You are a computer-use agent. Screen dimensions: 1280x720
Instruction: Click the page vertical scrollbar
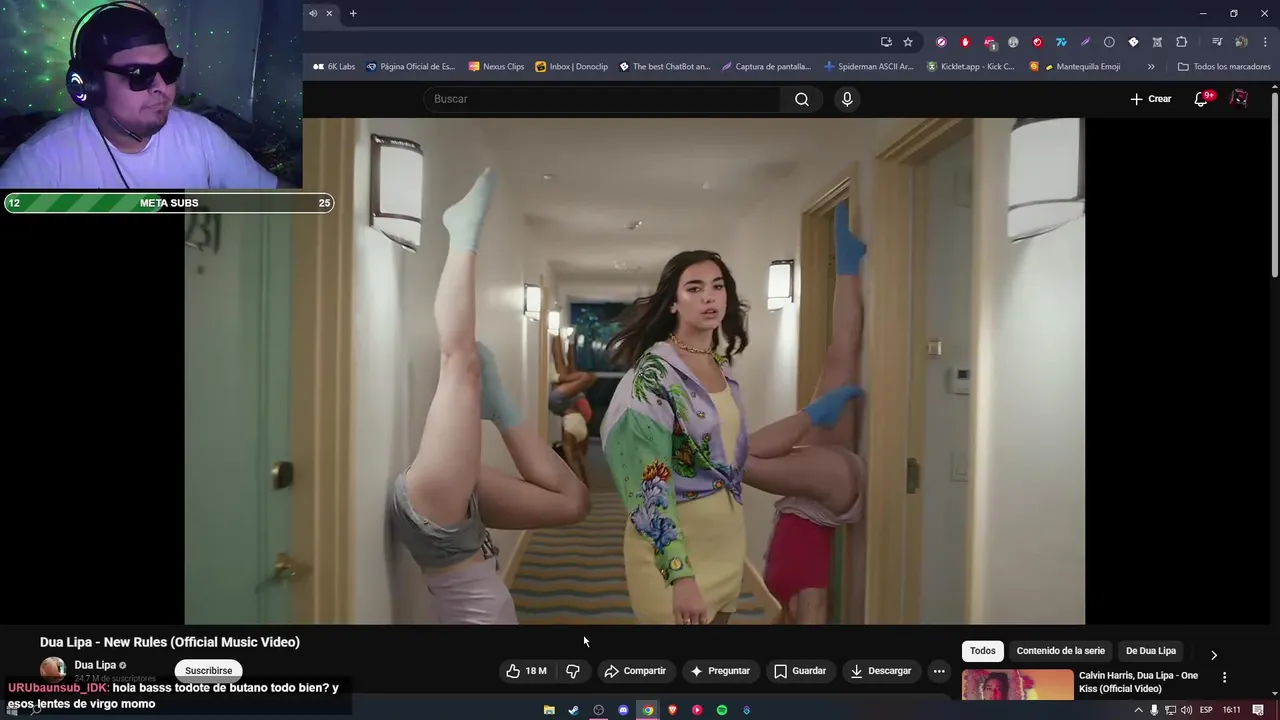[x=1274, y=185]
